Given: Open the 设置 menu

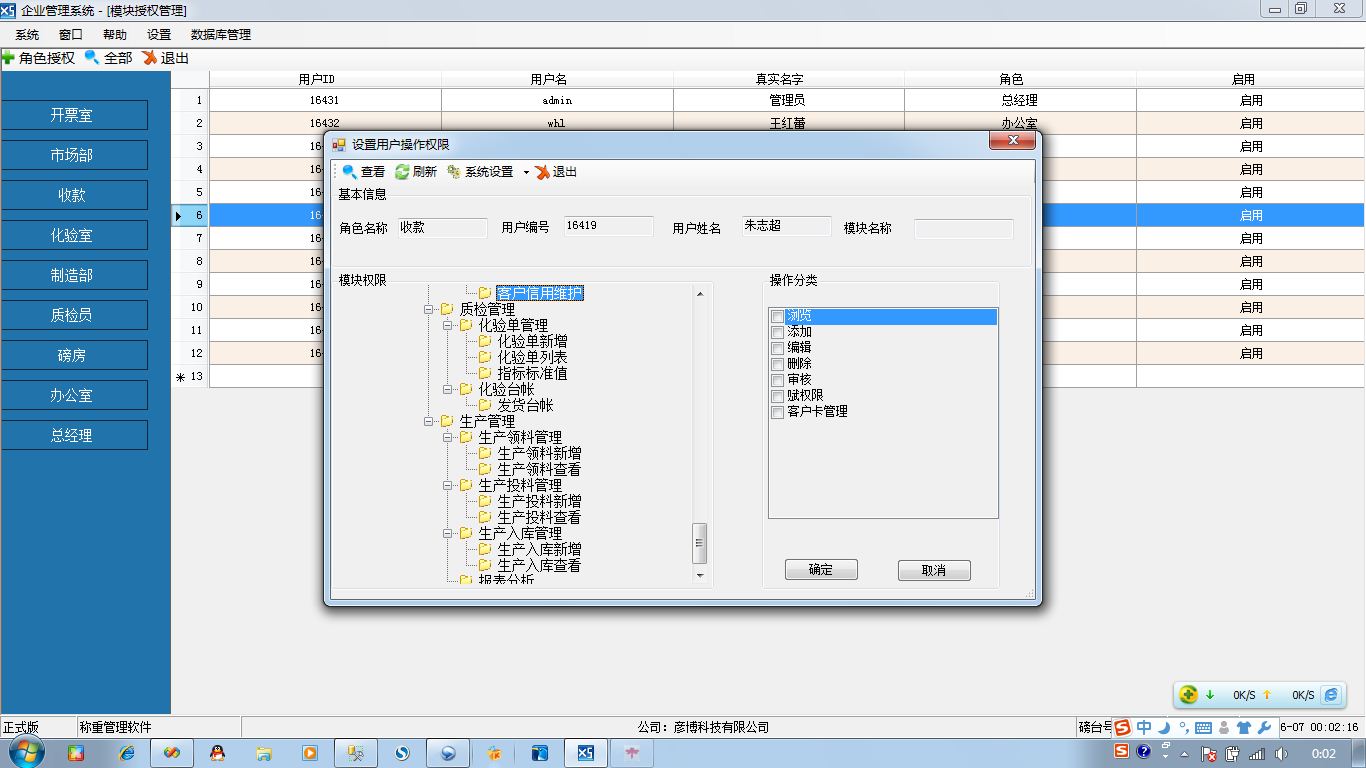Looking at the screenshot, I should tap(159, 35).
